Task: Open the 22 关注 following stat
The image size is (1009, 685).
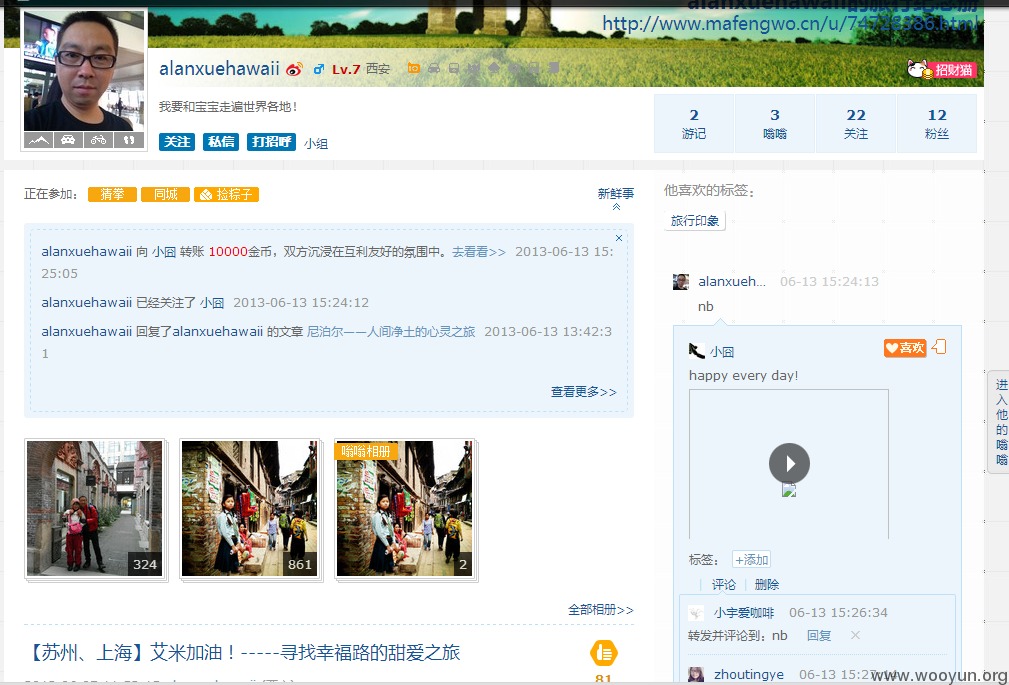Action: coord(856,124)
